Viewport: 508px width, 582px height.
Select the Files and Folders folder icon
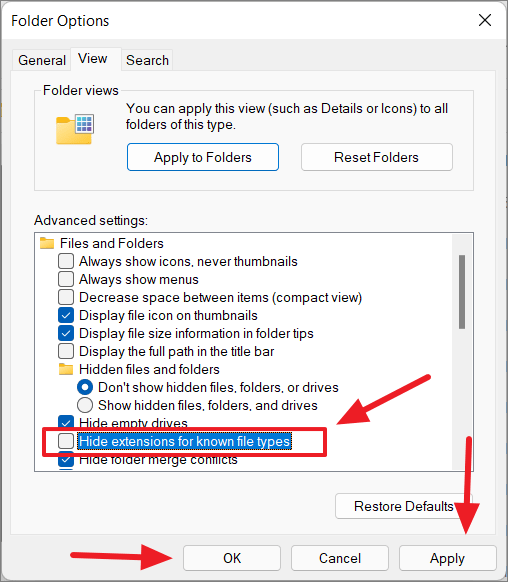coord(47,243)
